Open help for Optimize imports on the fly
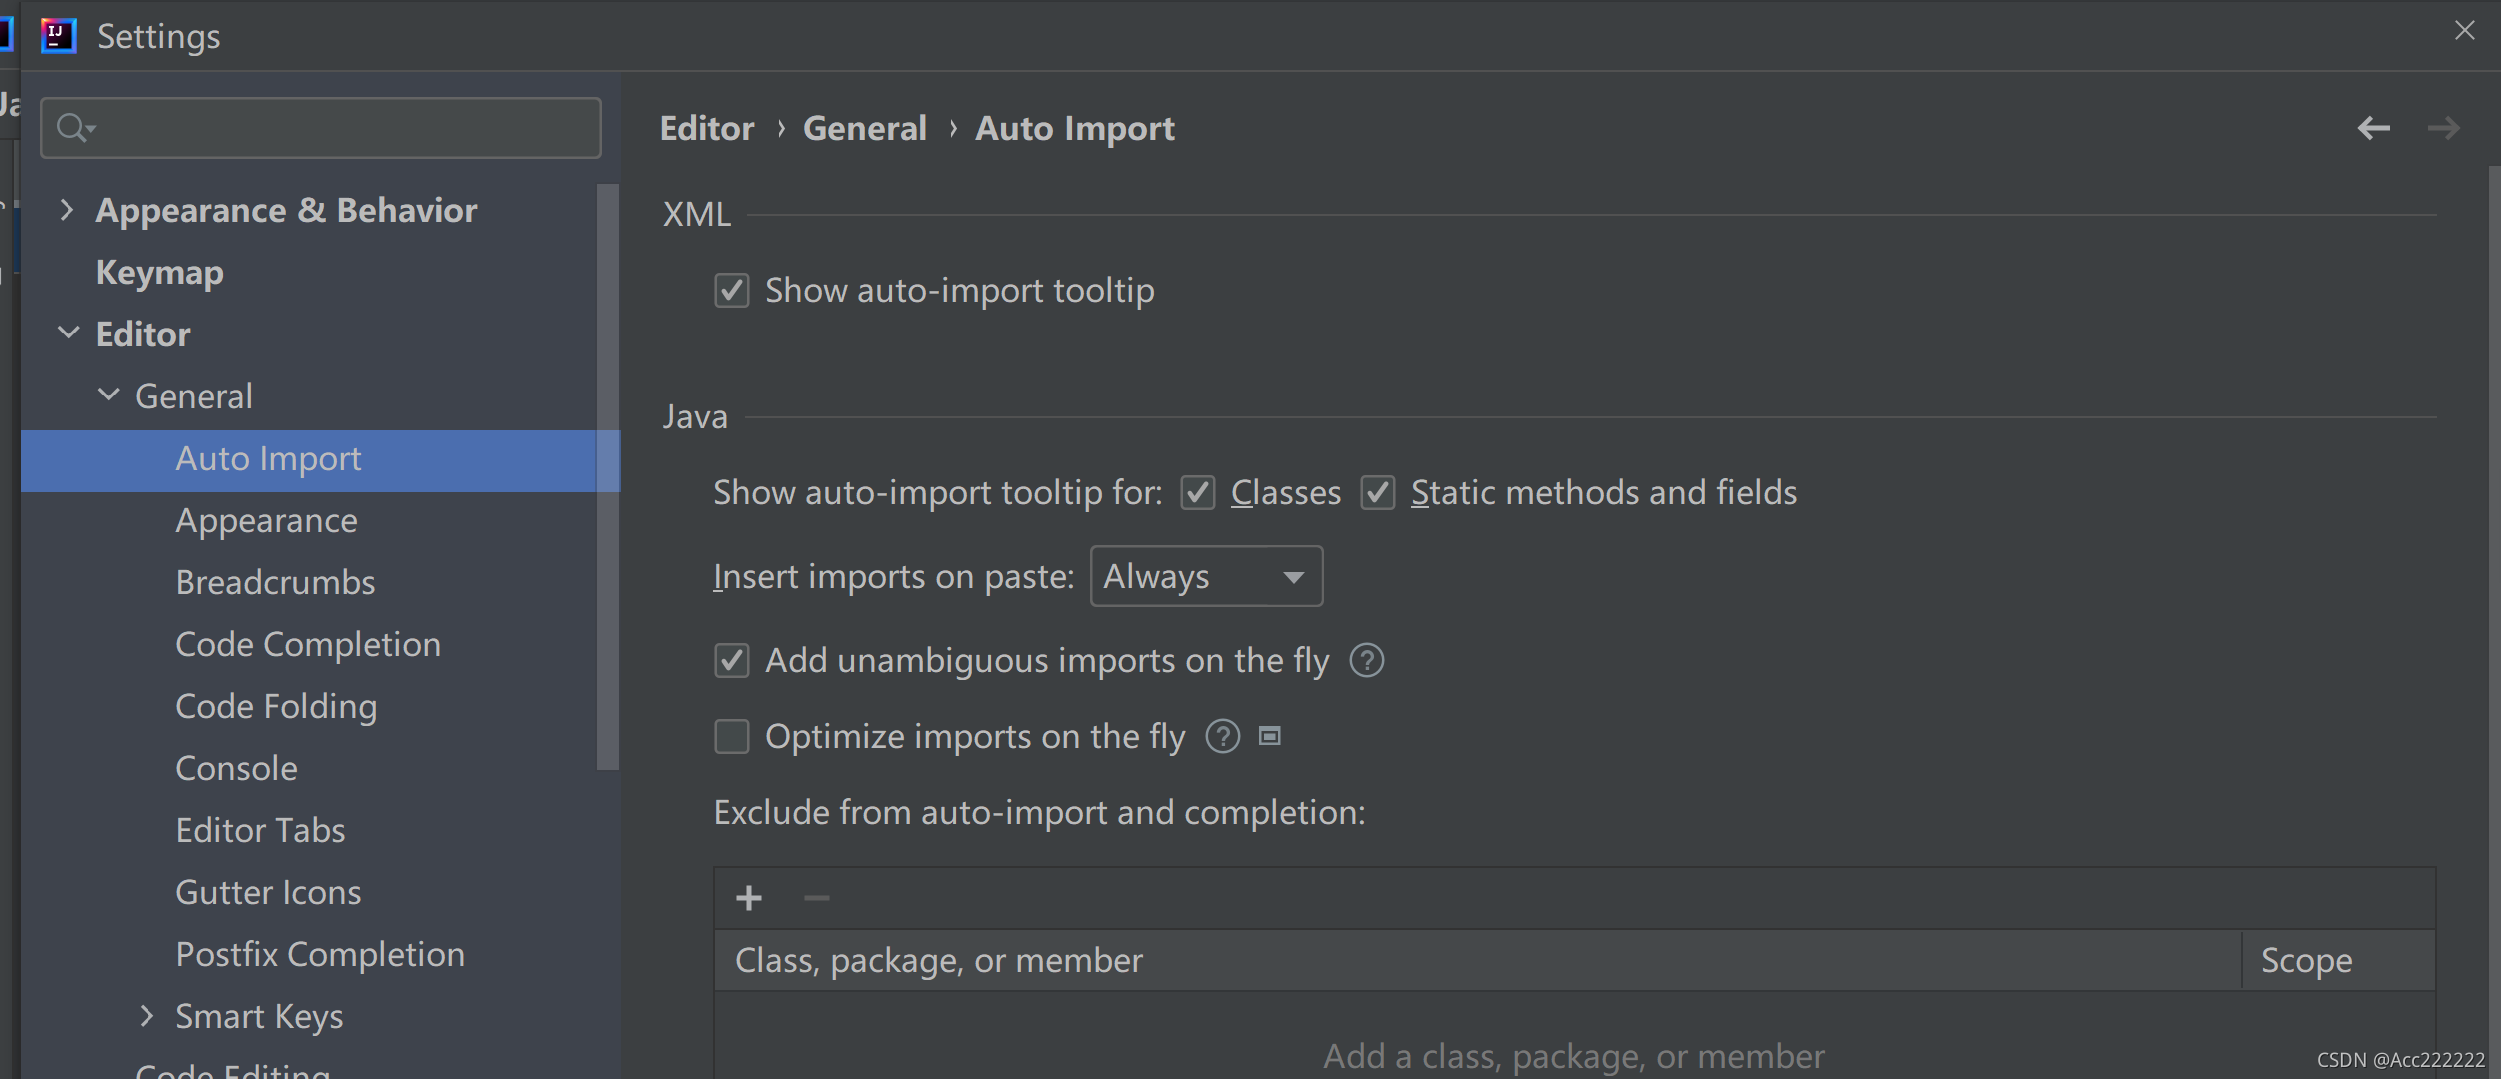 click(1222, 737)
